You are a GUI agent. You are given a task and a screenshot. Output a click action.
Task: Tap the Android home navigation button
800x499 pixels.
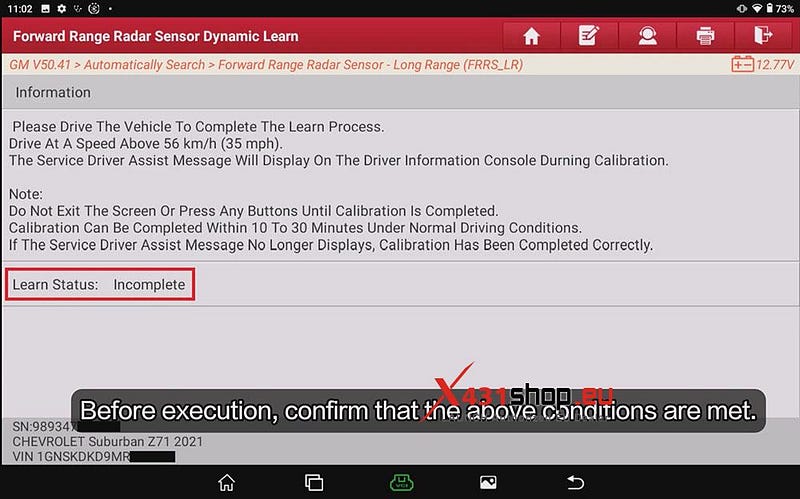pyautogui.click(x=227, y=482)
